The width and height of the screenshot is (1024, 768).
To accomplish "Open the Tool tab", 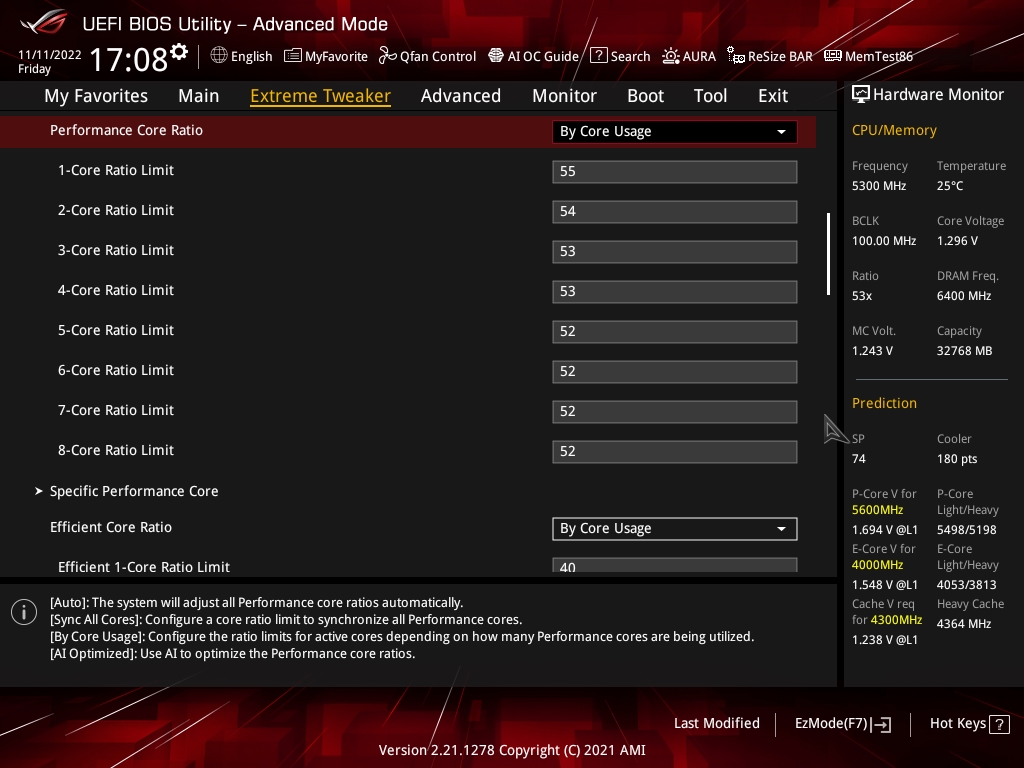I will tap(710, 95).
